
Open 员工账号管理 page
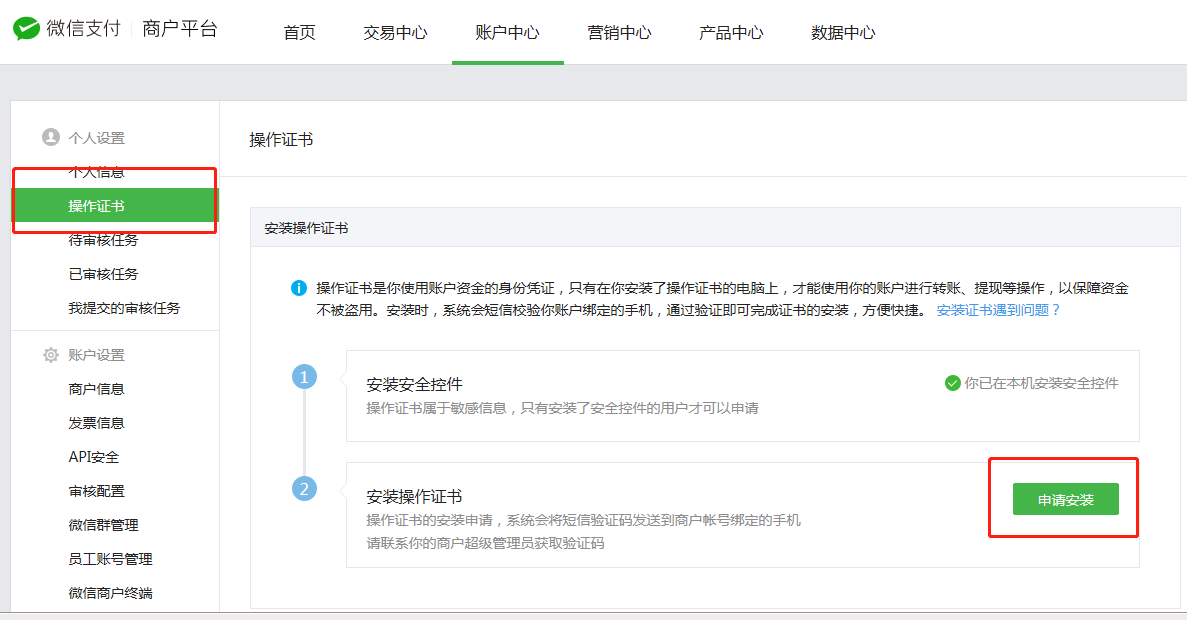(110, 559)
